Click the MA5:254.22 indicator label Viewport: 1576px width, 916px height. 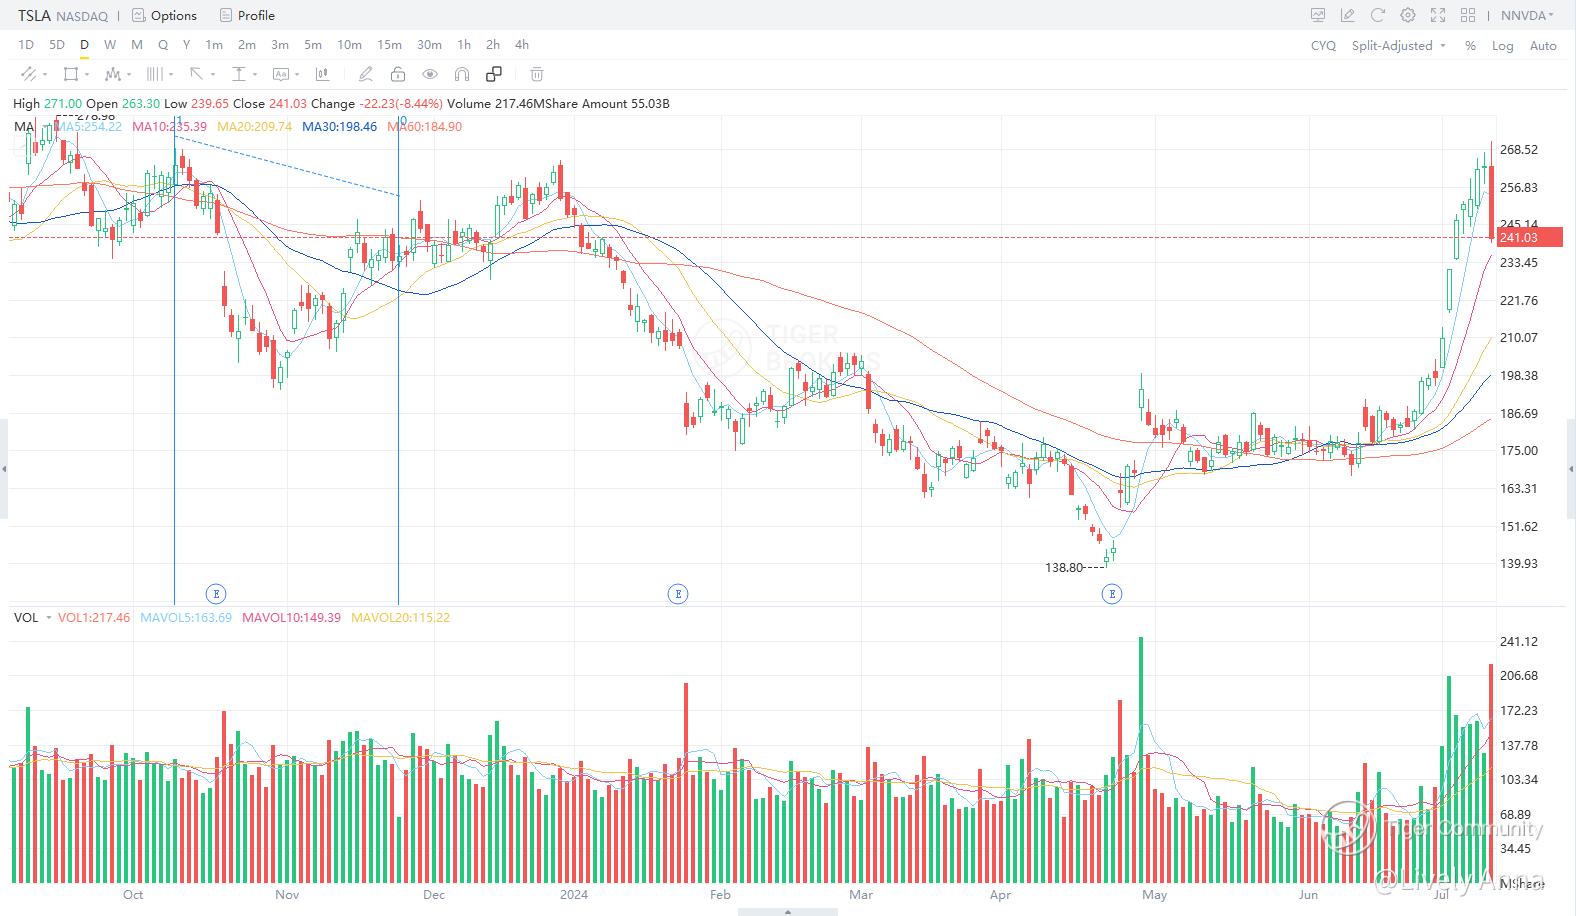click(88, 126)
